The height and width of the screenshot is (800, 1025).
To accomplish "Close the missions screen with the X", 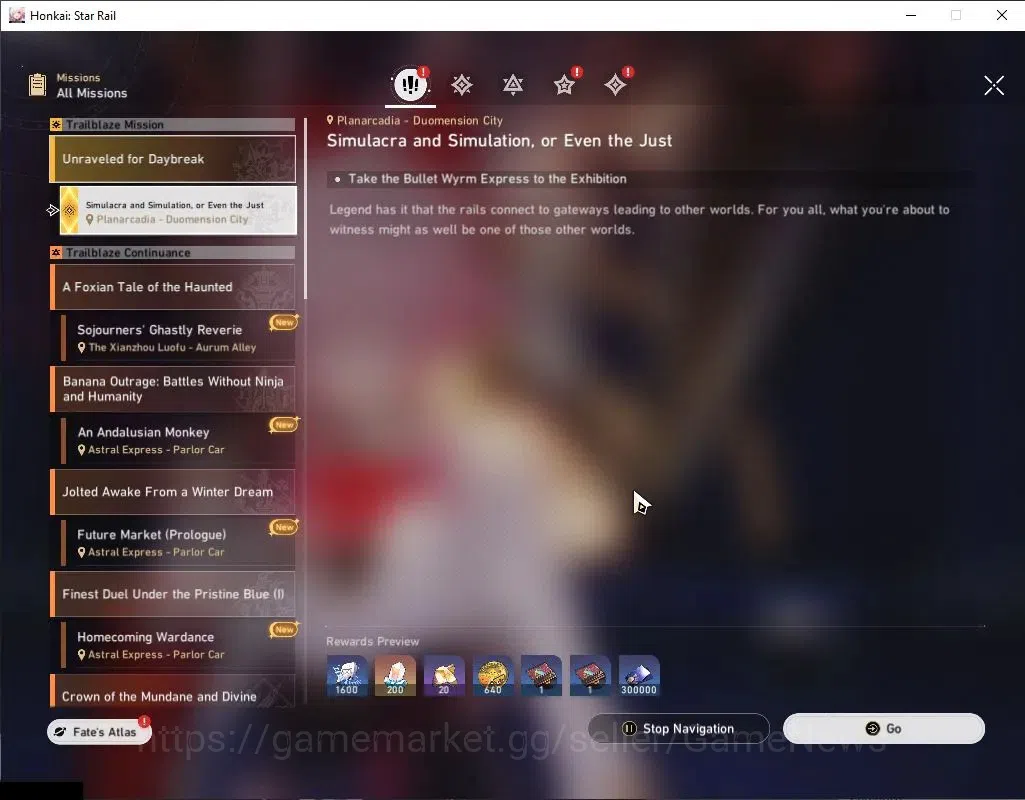I will [994, 85].
